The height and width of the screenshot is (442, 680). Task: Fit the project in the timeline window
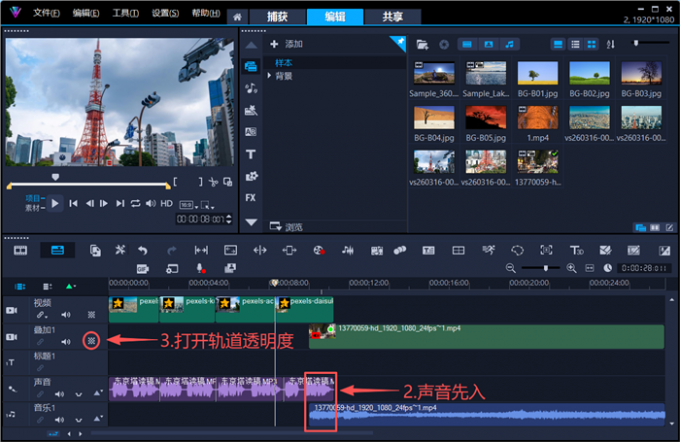[x=590, y=268]
